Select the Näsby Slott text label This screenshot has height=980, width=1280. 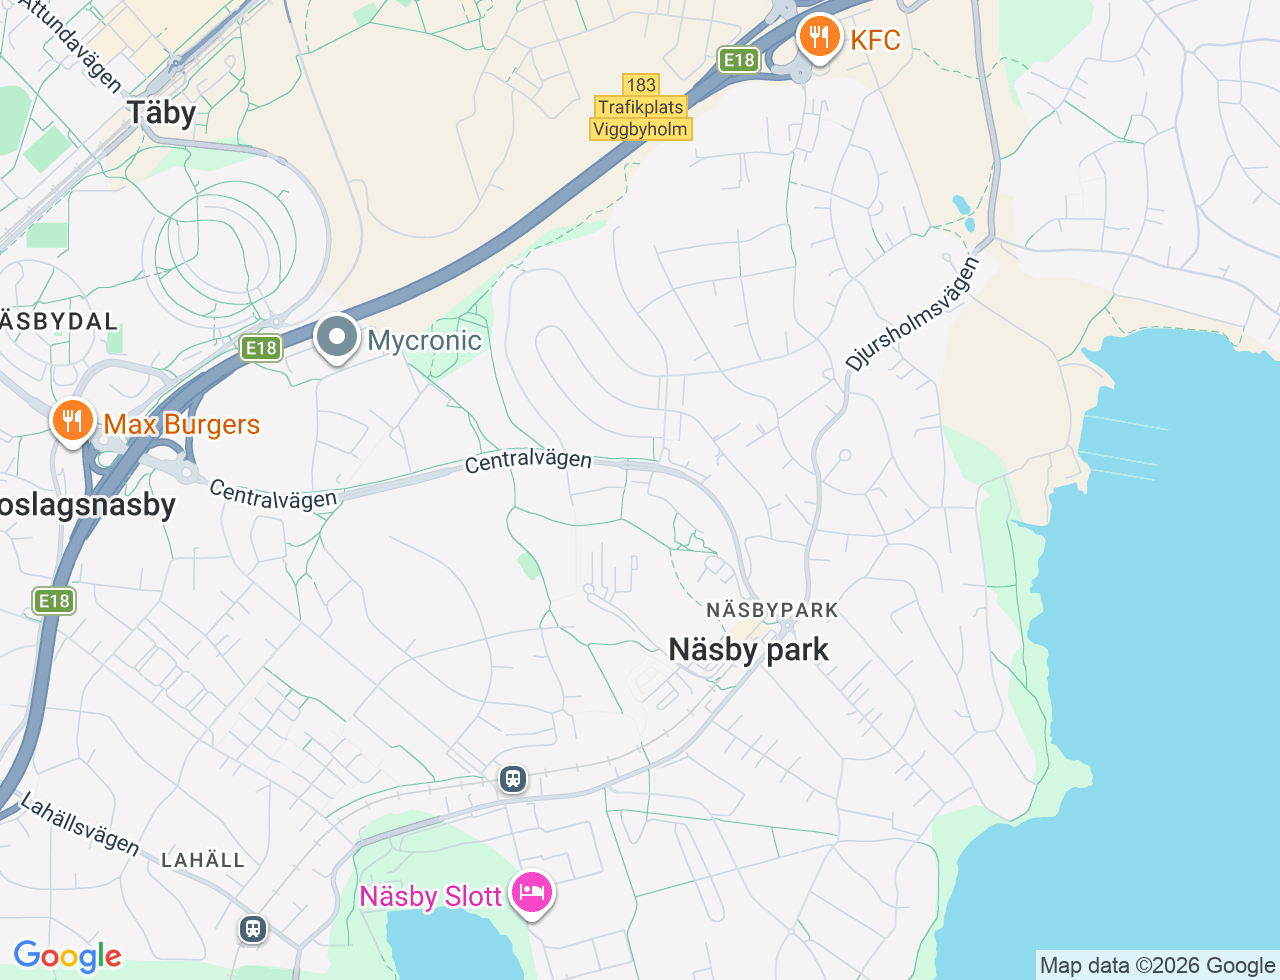tap(430, 896)
